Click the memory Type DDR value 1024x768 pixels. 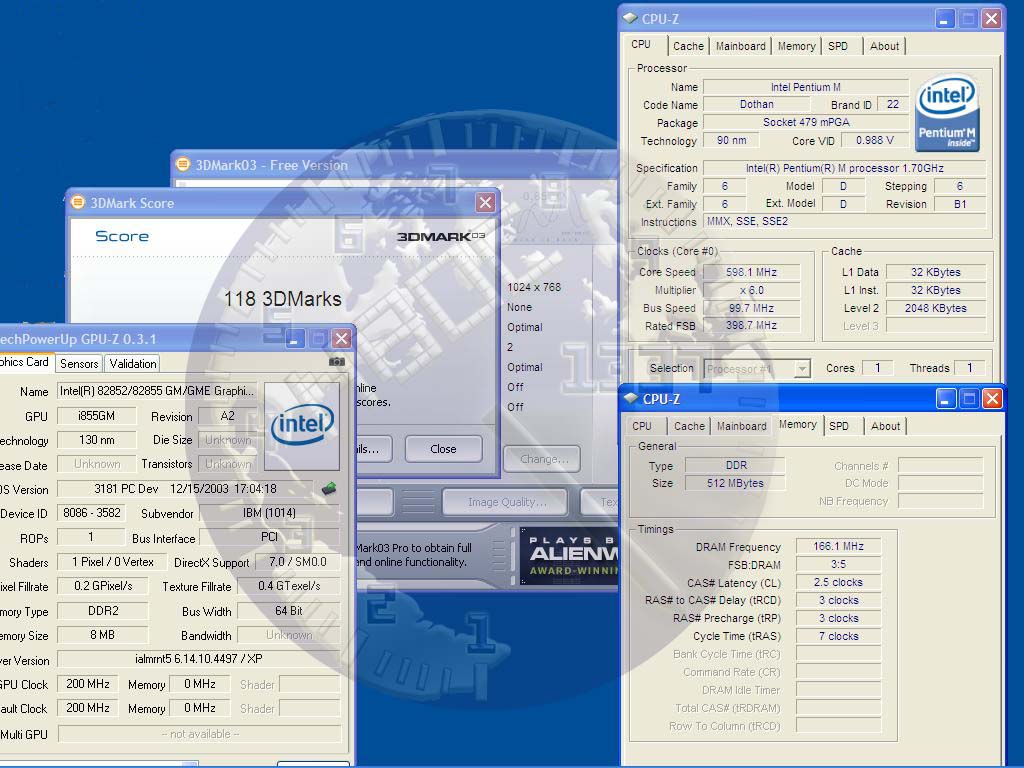(735, 465)
